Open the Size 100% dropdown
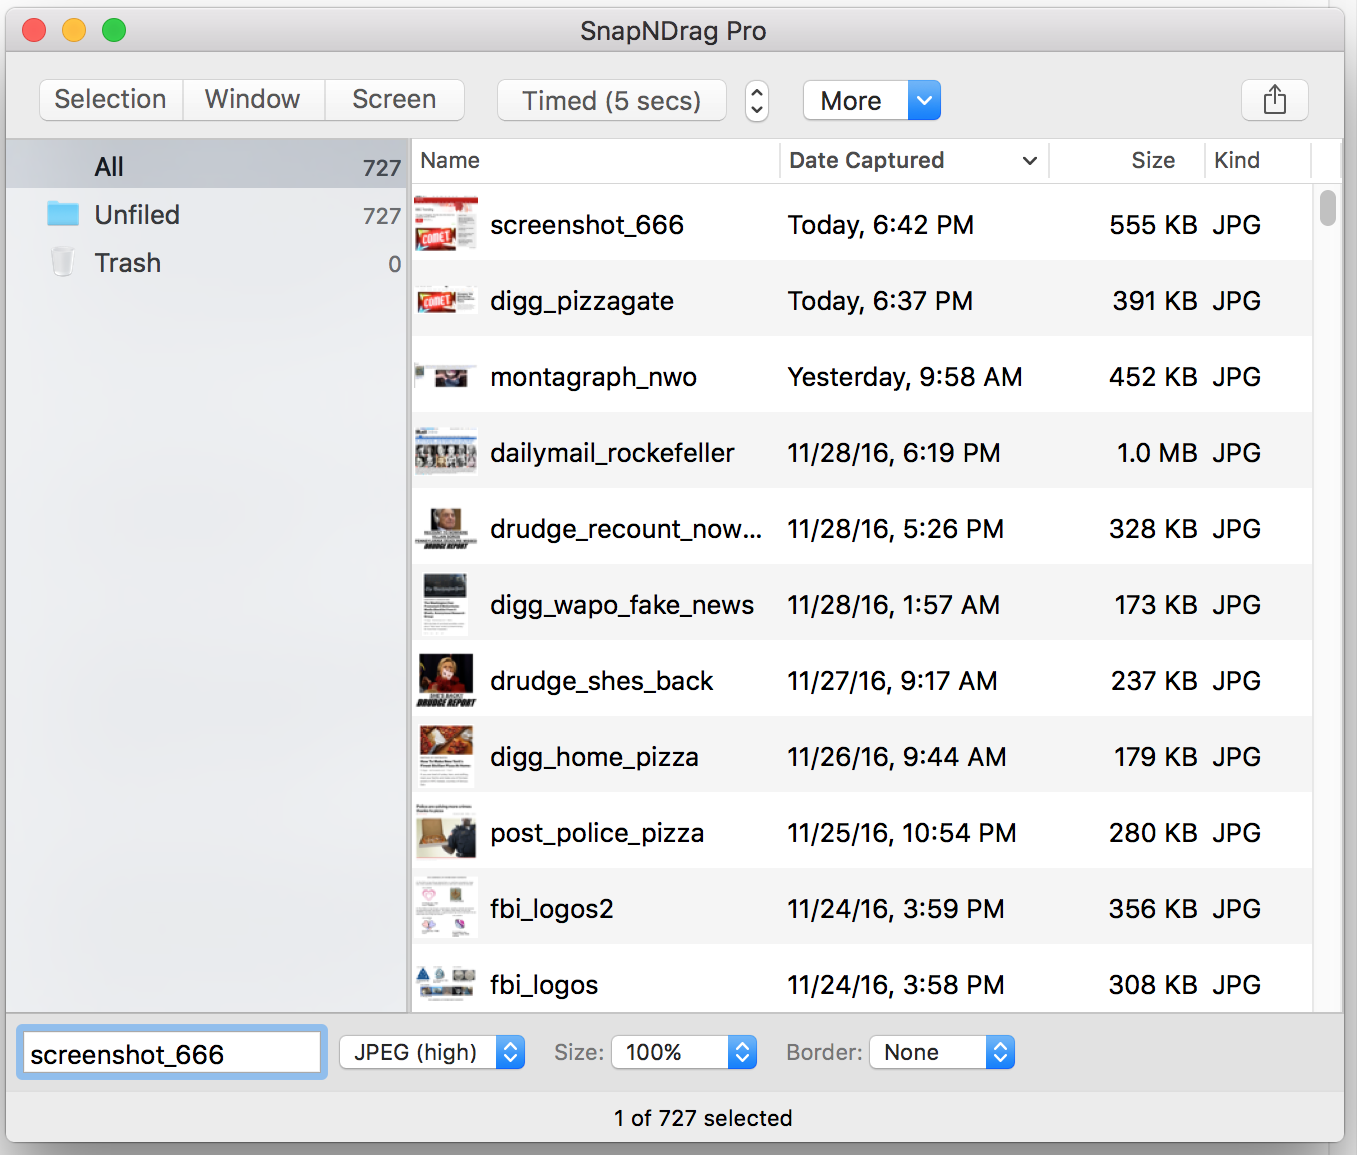The height and width of the screenshot is (1155, 1357). click(684, 1052)
